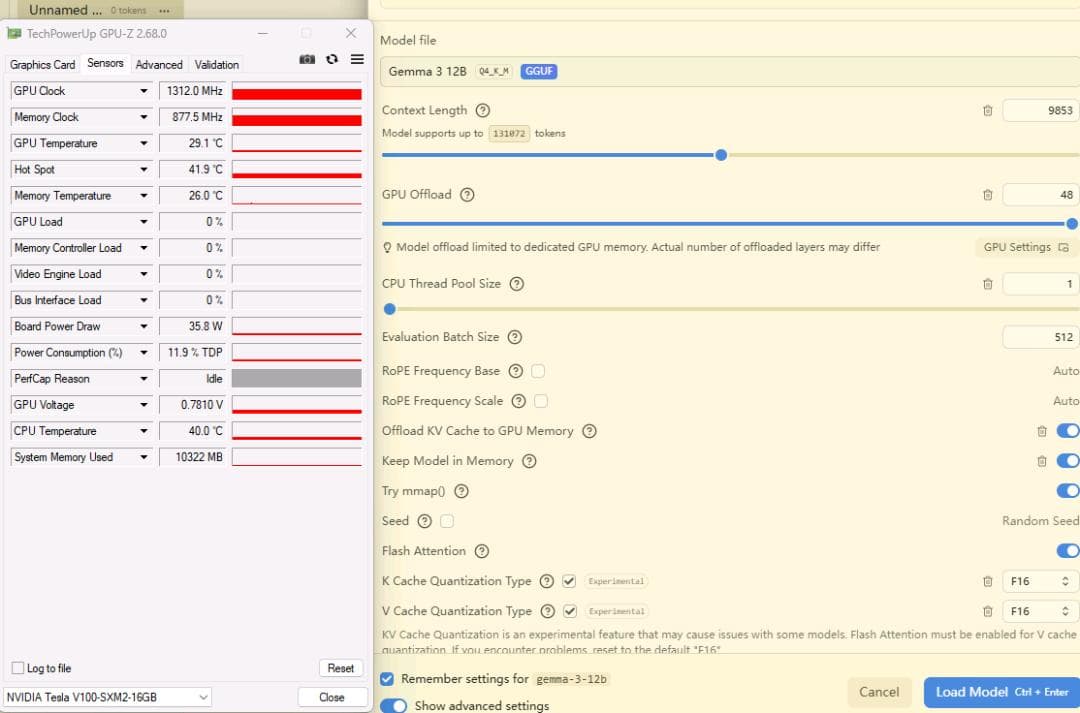Reset K Cache Quantization trash icon
The image size is (1080, 713).
tap(987, 581)
